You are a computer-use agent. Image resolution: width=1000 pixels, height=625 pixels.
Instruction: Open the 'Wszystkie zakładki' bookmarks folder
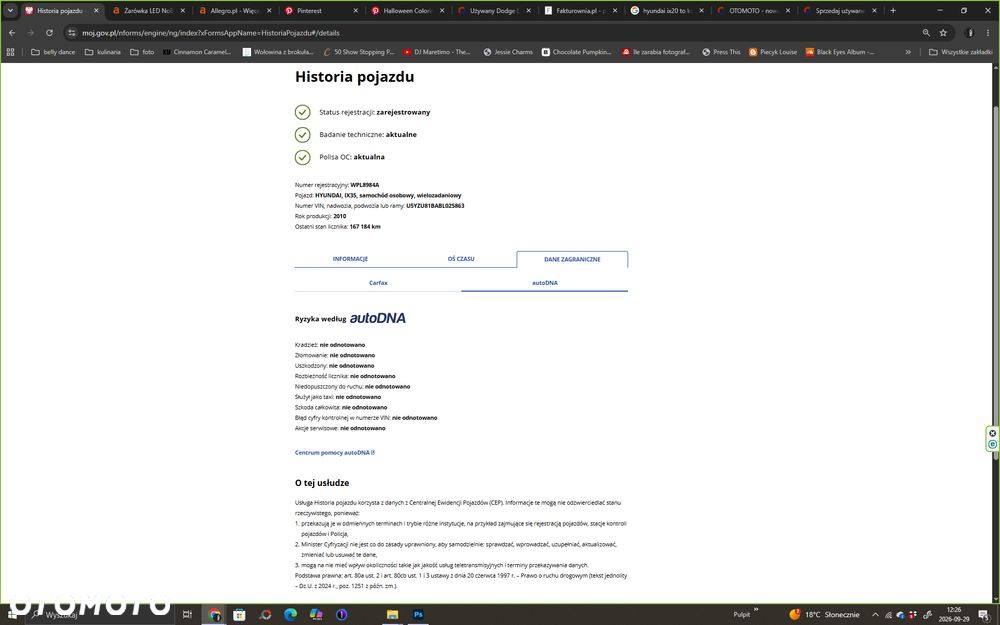click(960, 52)
